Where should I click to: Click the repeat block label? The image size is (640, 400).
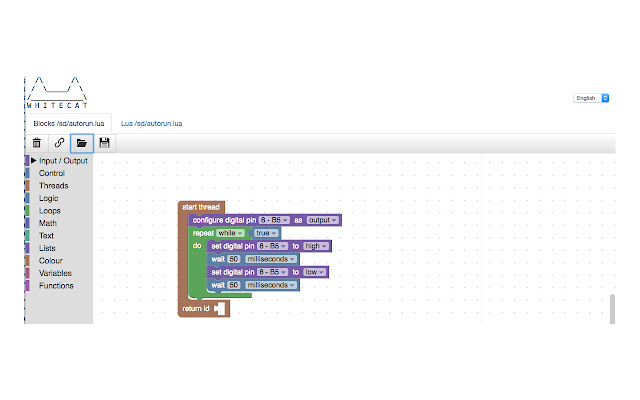click(203, 233)
